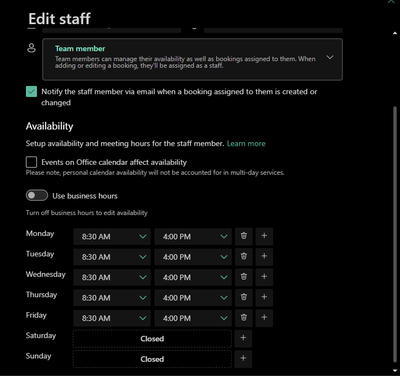Add availability hours for Saturday
This screenshot has height=376, width=400.
(x=243, y=338)
